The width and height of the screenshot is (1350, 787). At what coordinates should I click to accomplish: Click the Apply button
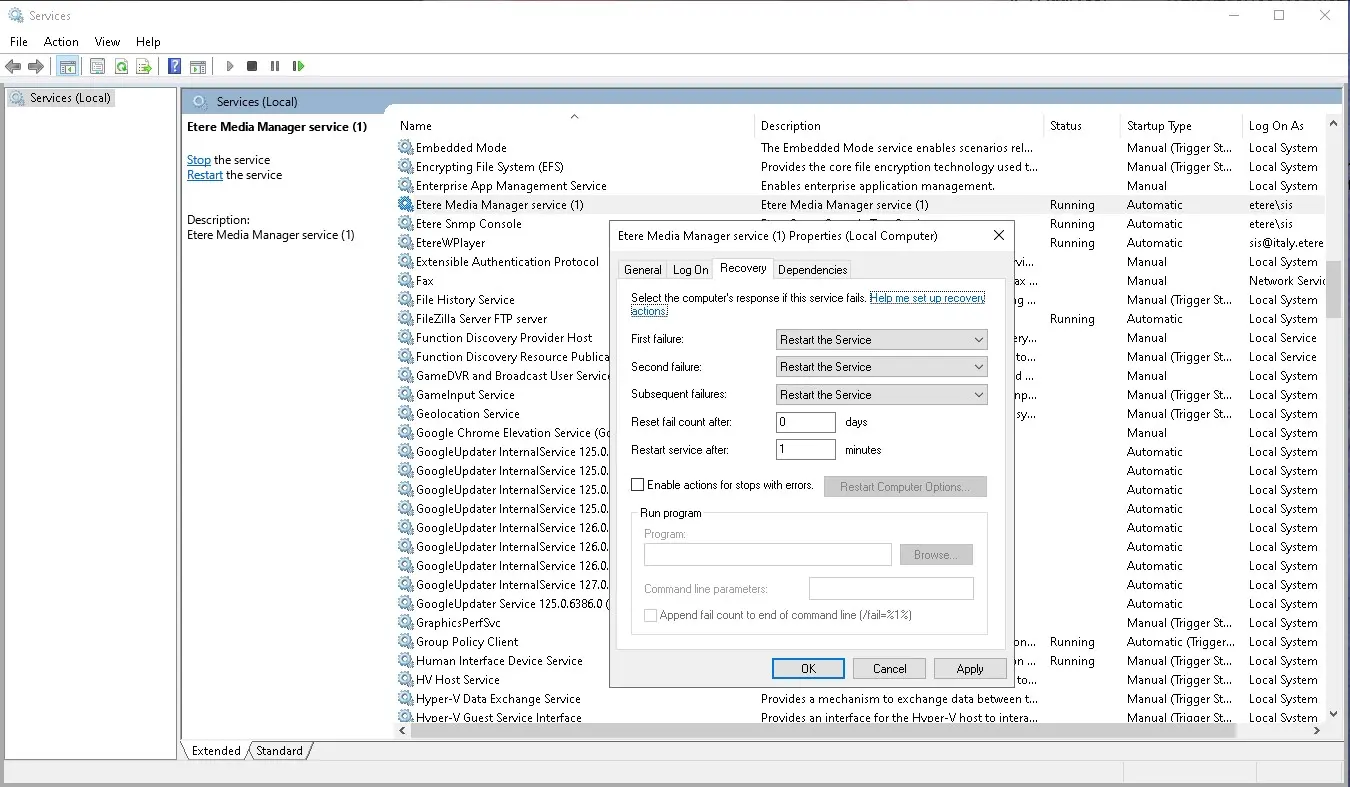pyautogui.click(x=969, y=669)
